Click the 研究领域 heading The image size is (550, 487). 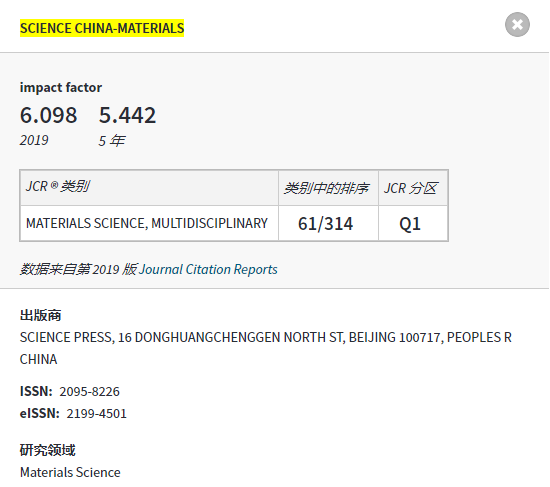(47, 450)
